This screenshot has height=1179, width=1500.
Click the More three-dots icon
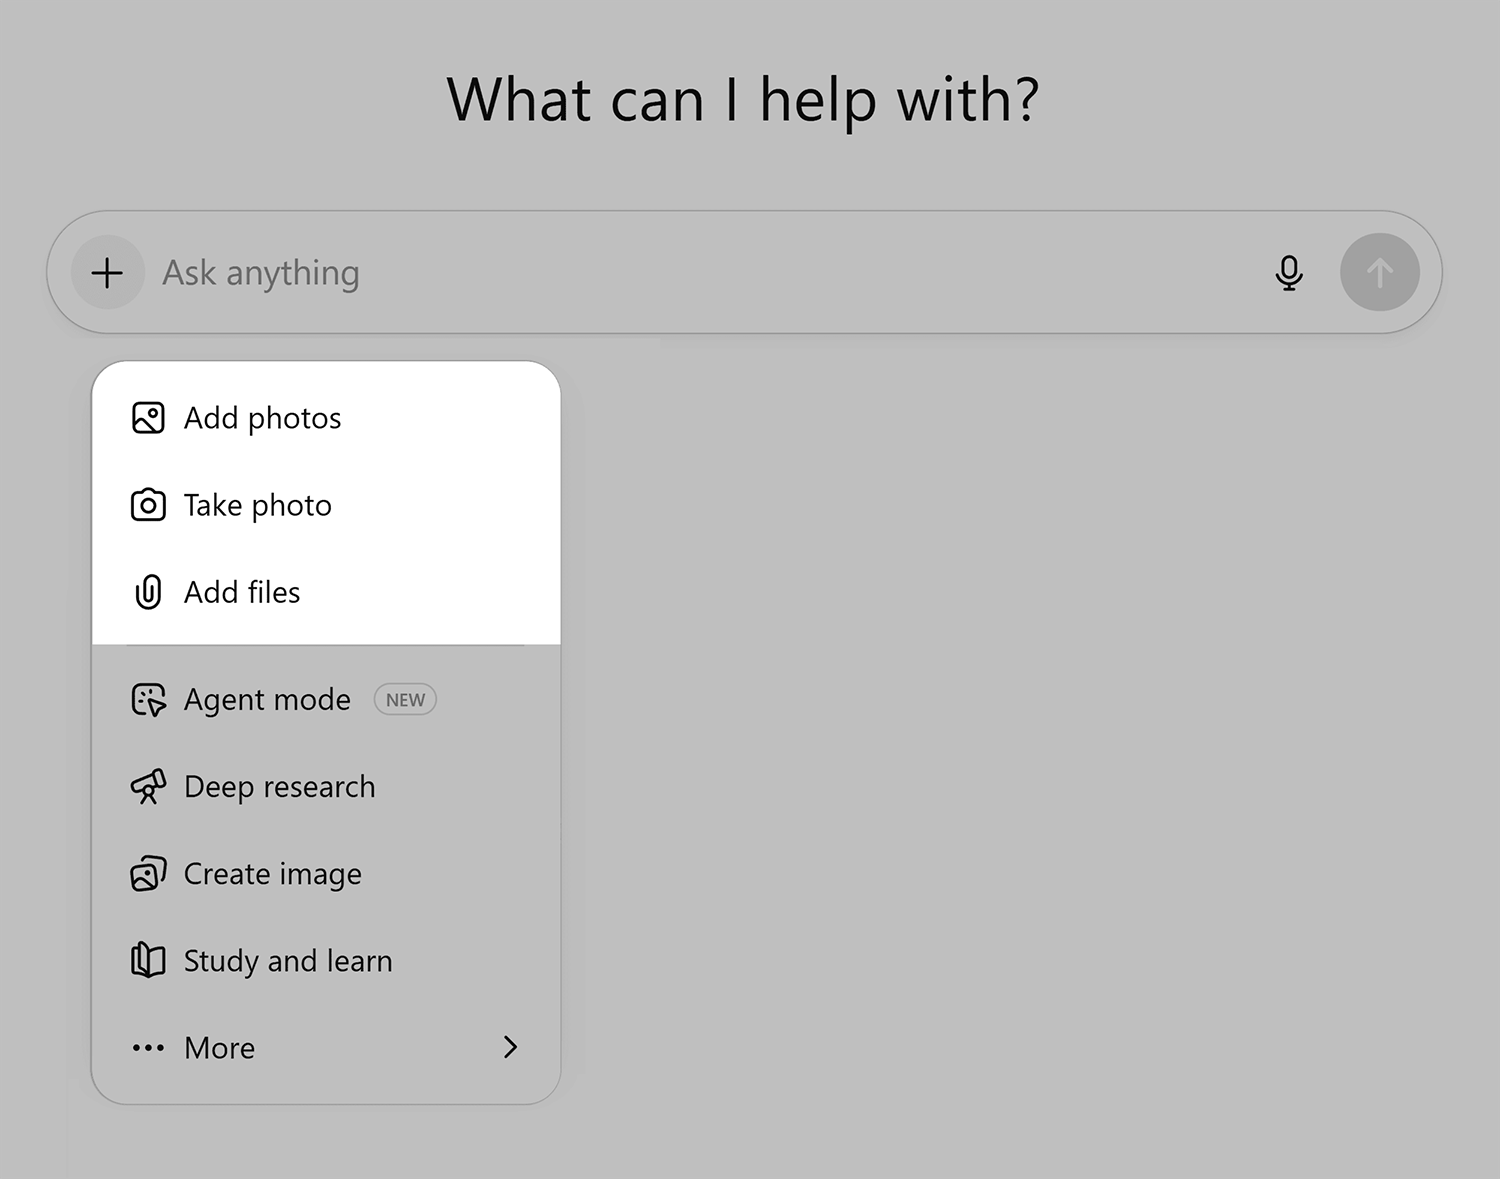tap(148, 1048)
